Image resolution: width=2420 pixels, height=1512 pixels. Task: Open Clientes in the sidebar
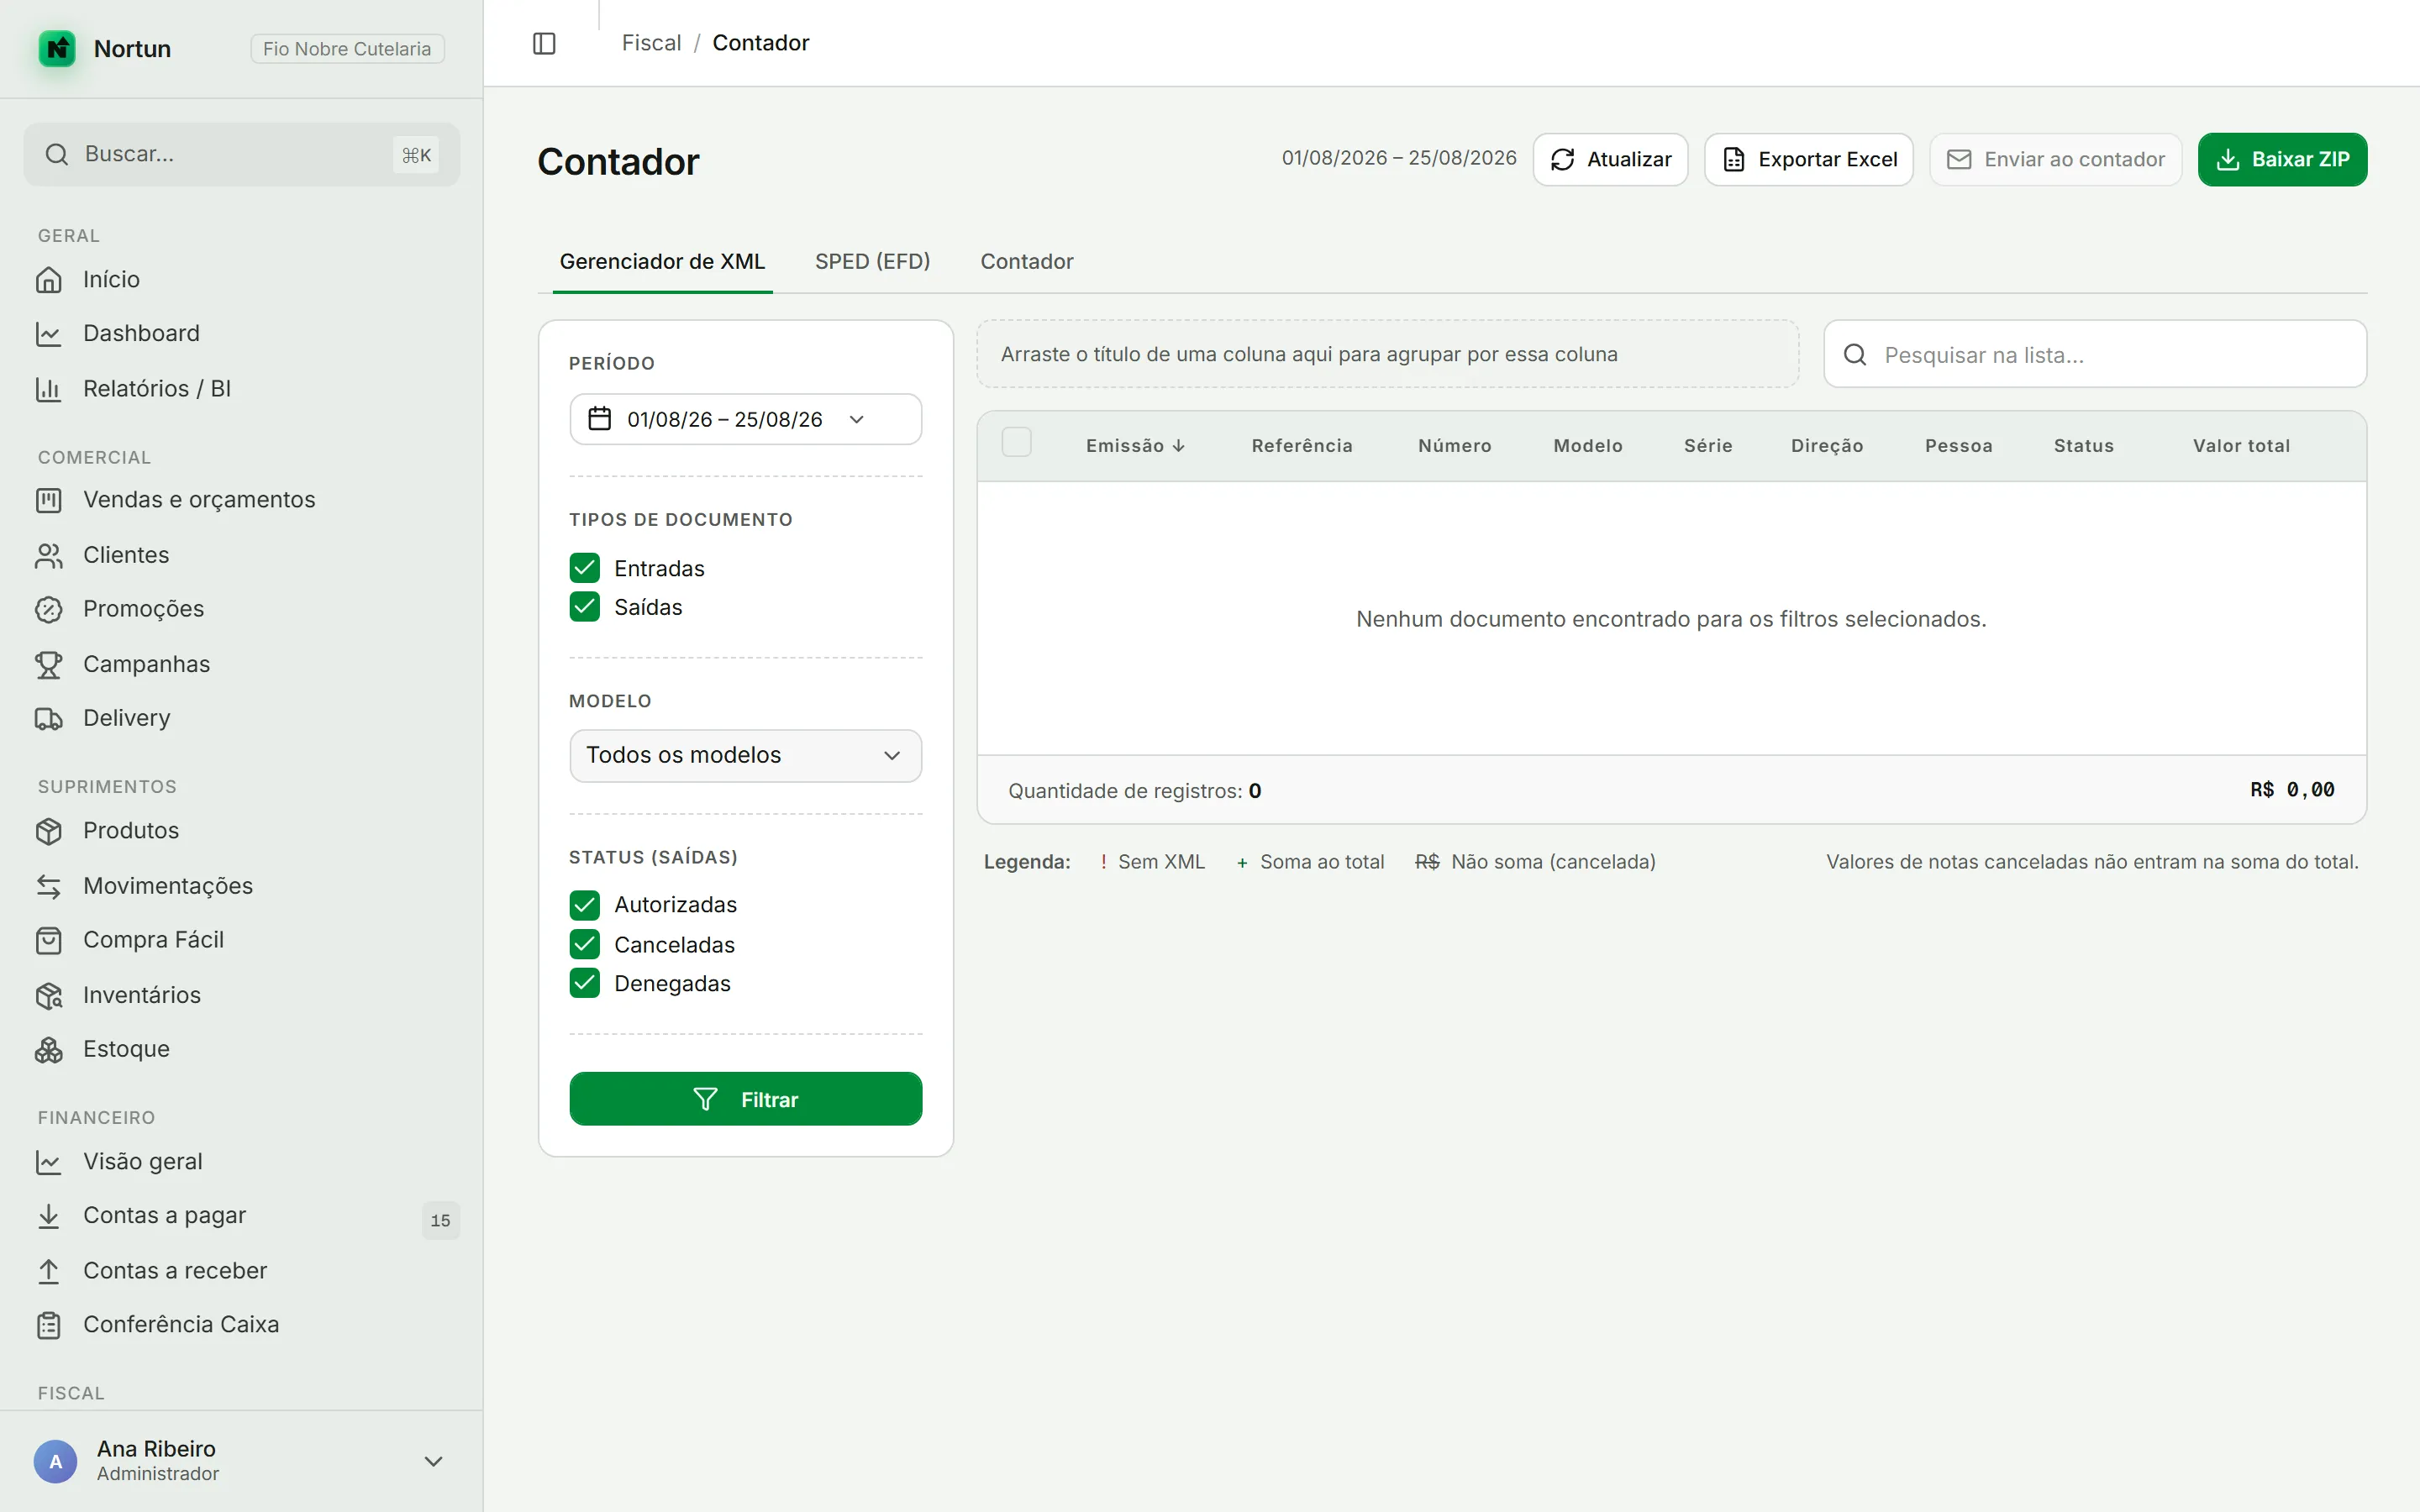(241, 555)
